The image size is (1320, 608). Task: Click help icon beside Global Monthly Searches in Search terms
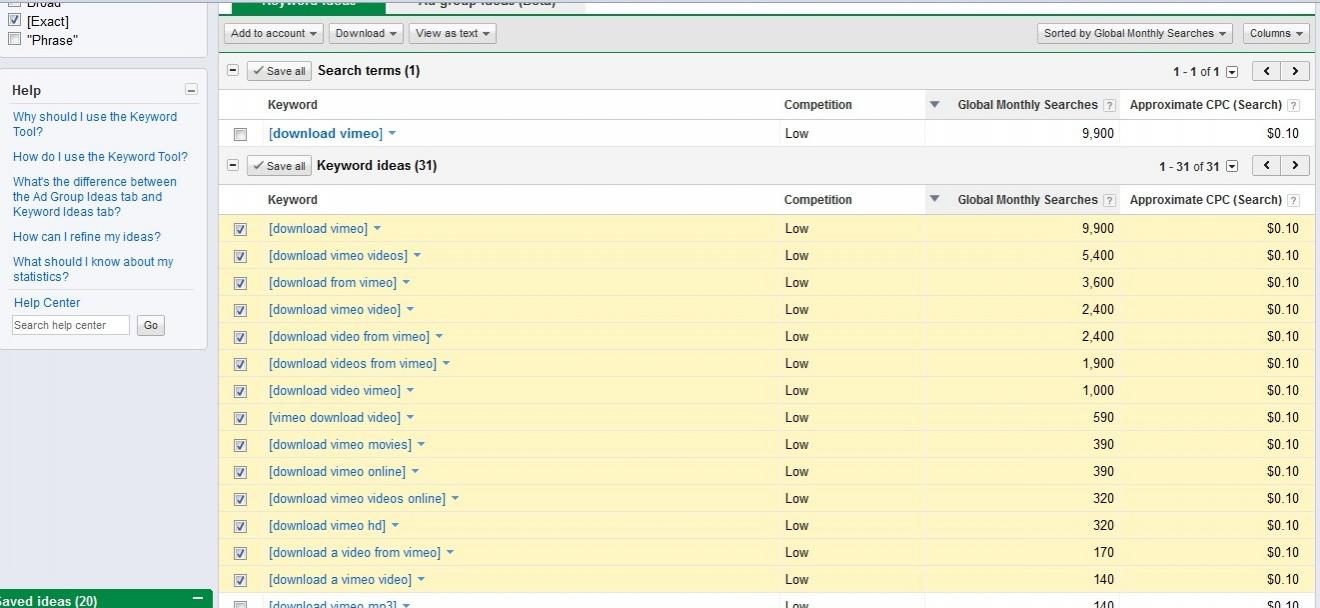coord(1109,105)
